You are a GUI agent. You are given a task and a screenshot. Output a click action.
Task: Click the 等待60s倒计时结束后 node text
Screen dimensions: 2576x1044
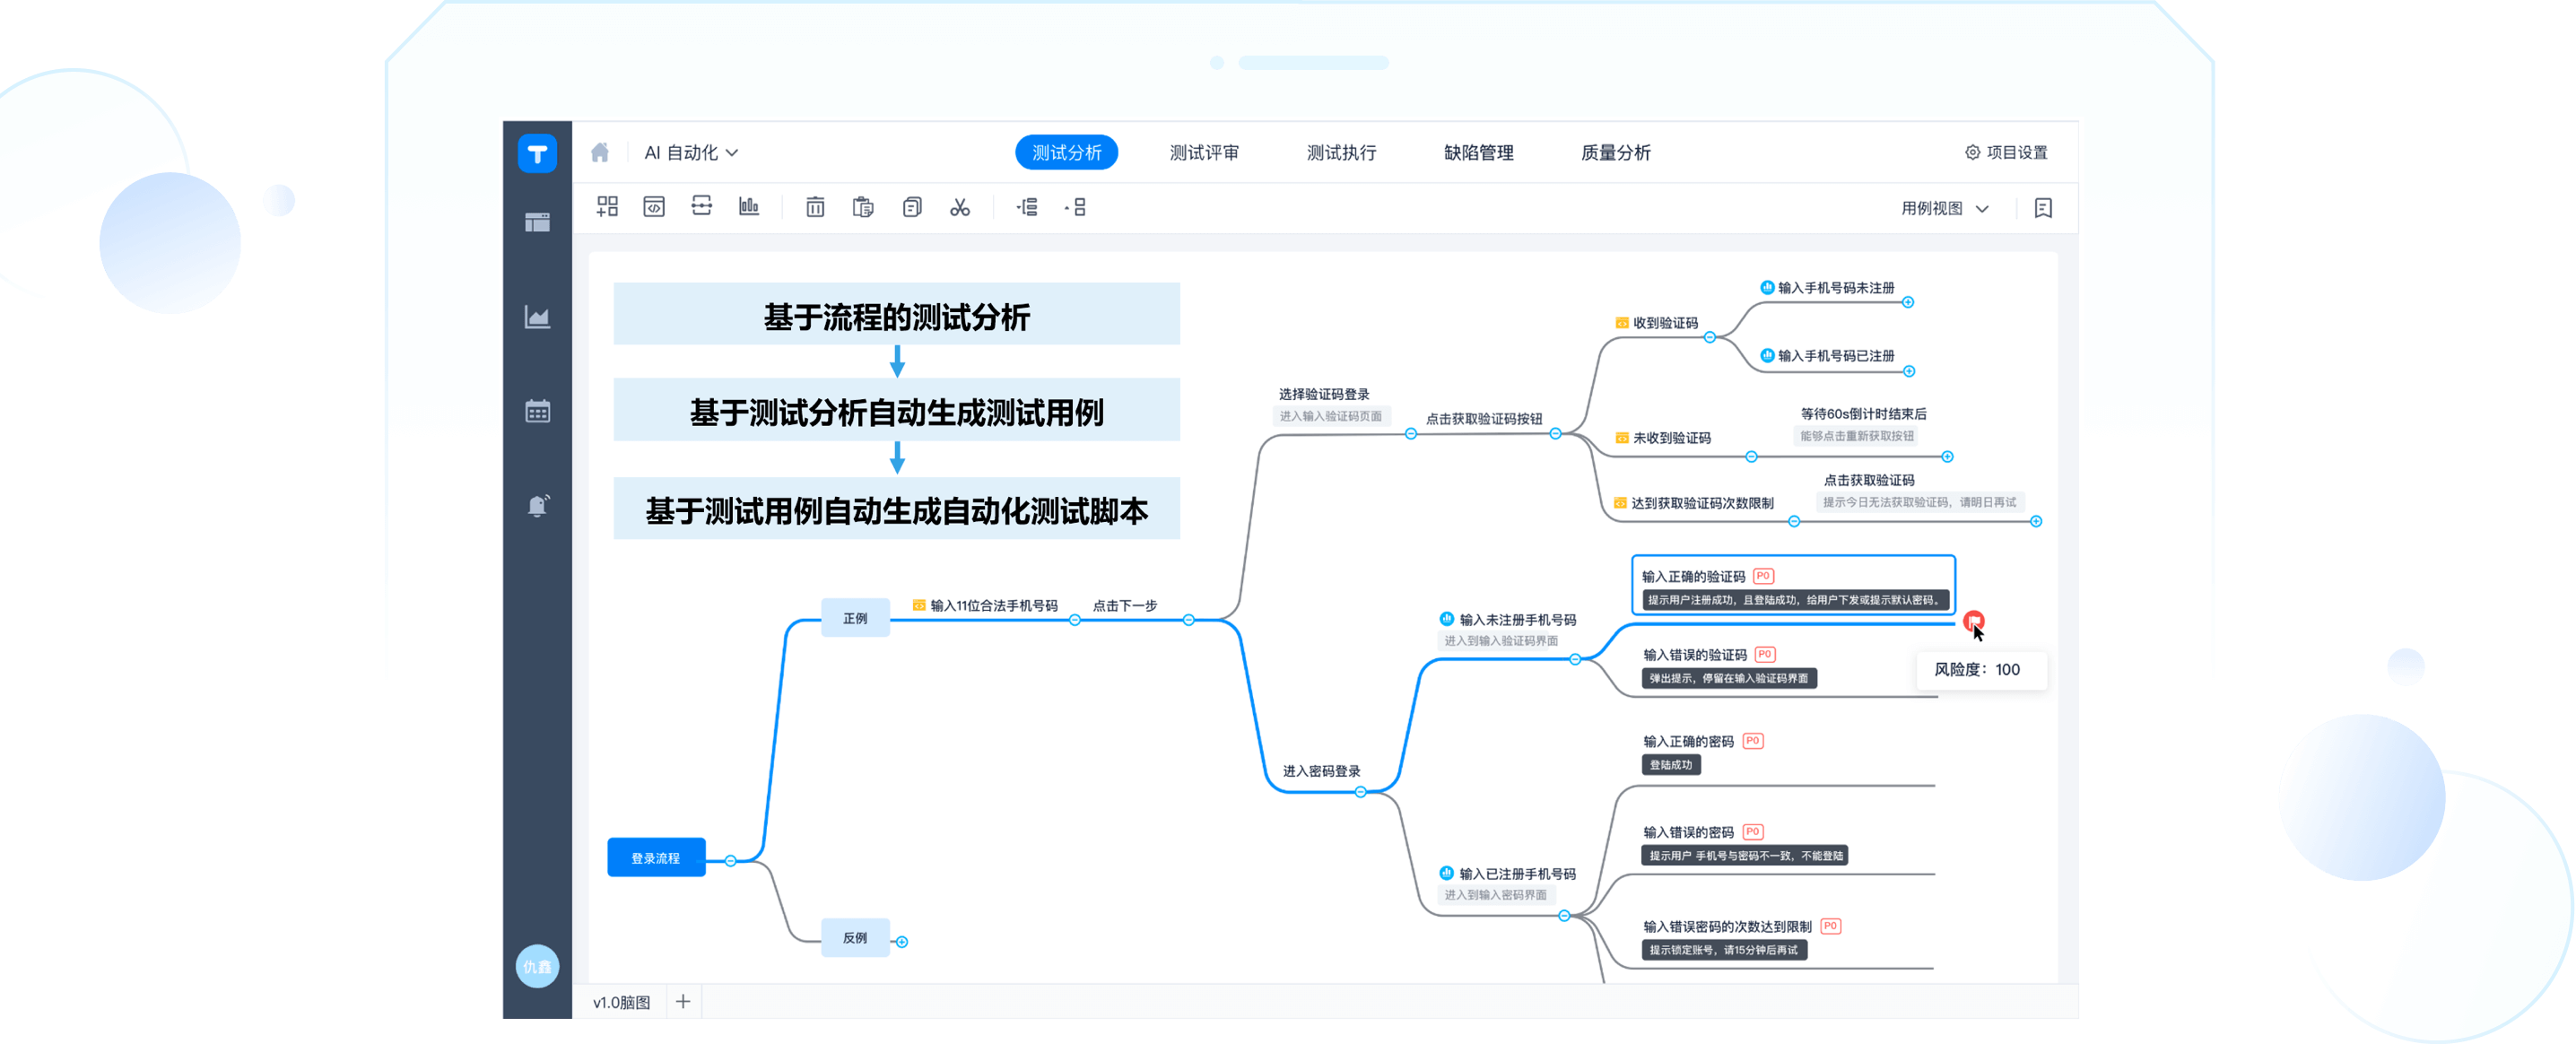[x=1863, y=413]
